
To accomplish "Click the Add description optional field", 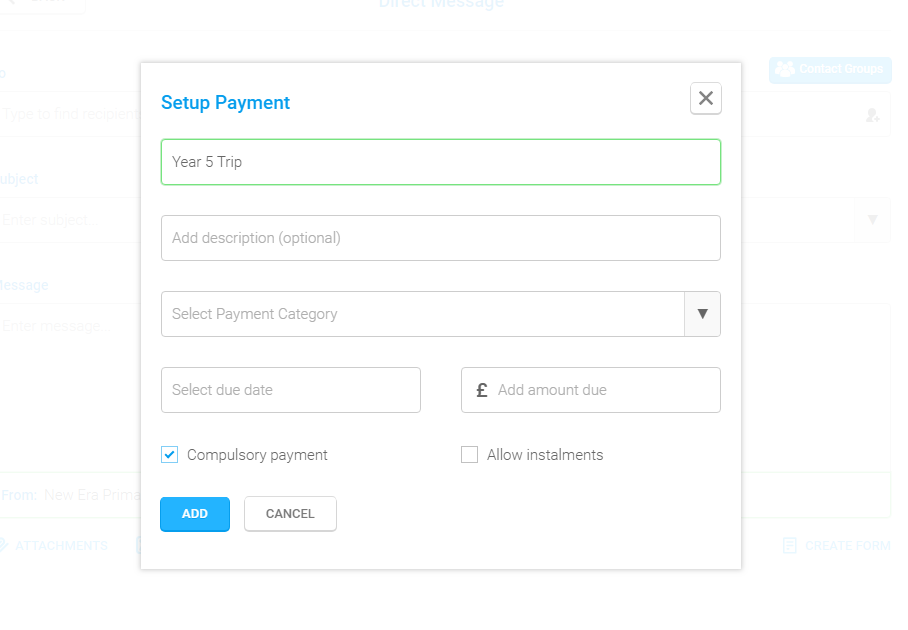I will tap(441, 238).
